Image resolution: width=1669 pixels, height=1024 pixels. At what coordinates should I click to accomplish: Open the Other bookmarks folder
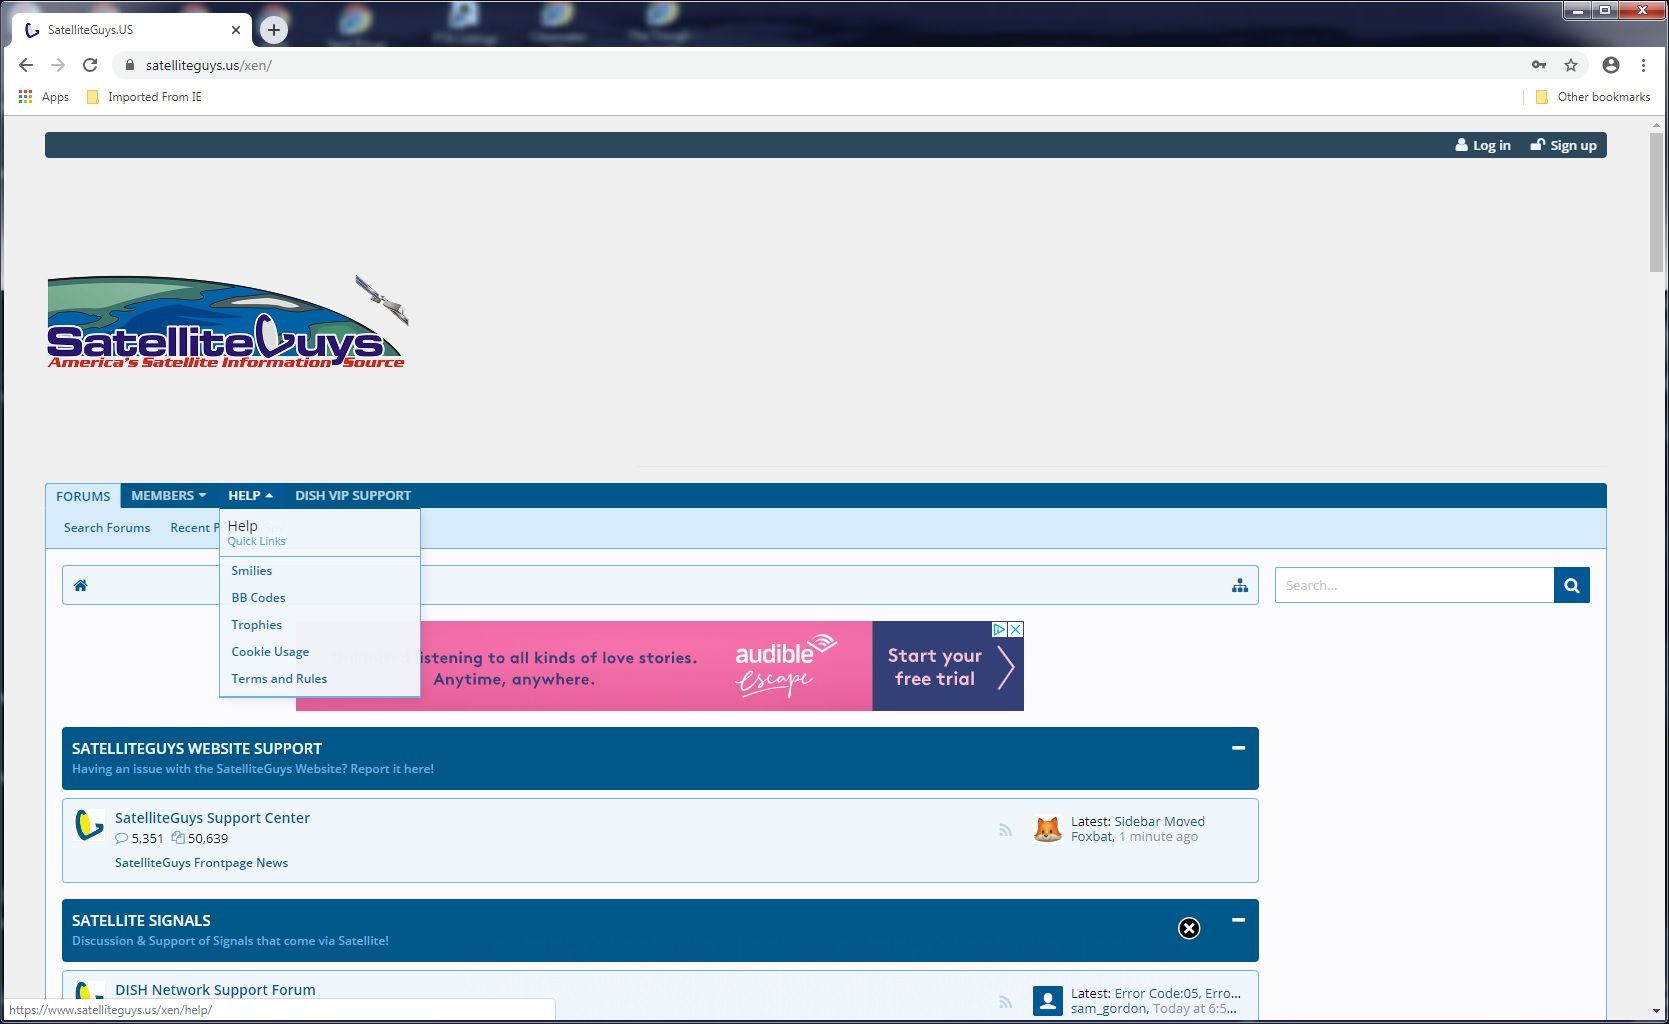[1593, 97]
